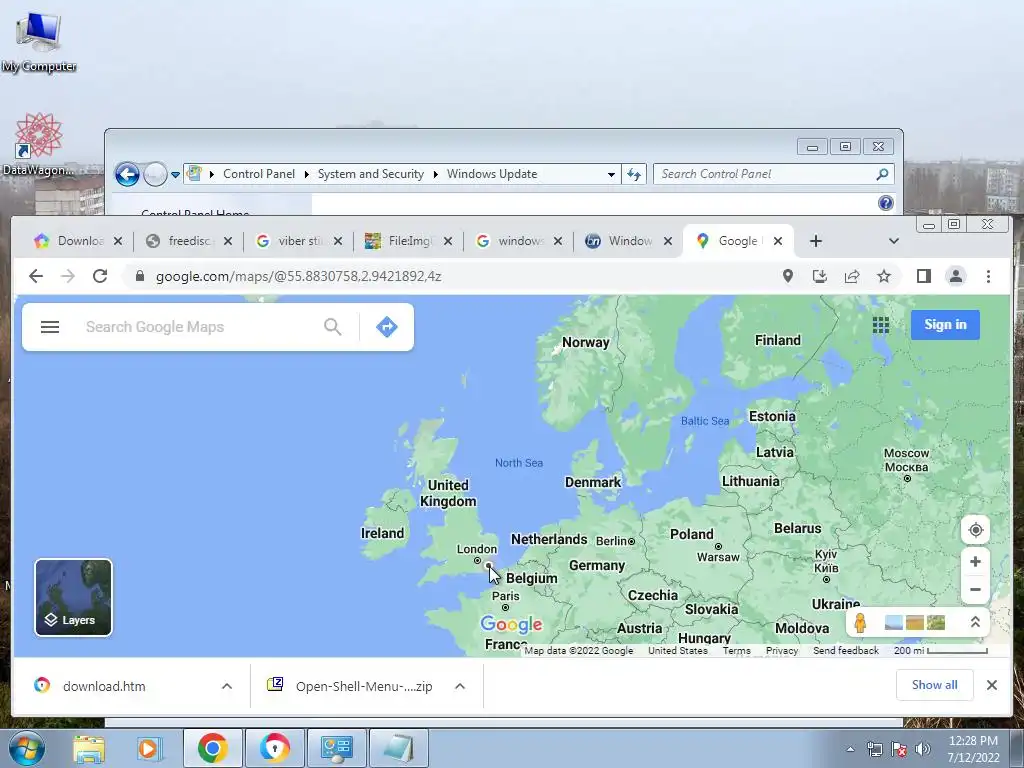
Task: Expand download.htm options arrow
Action: pyautogui.click(x=227, y=686)
